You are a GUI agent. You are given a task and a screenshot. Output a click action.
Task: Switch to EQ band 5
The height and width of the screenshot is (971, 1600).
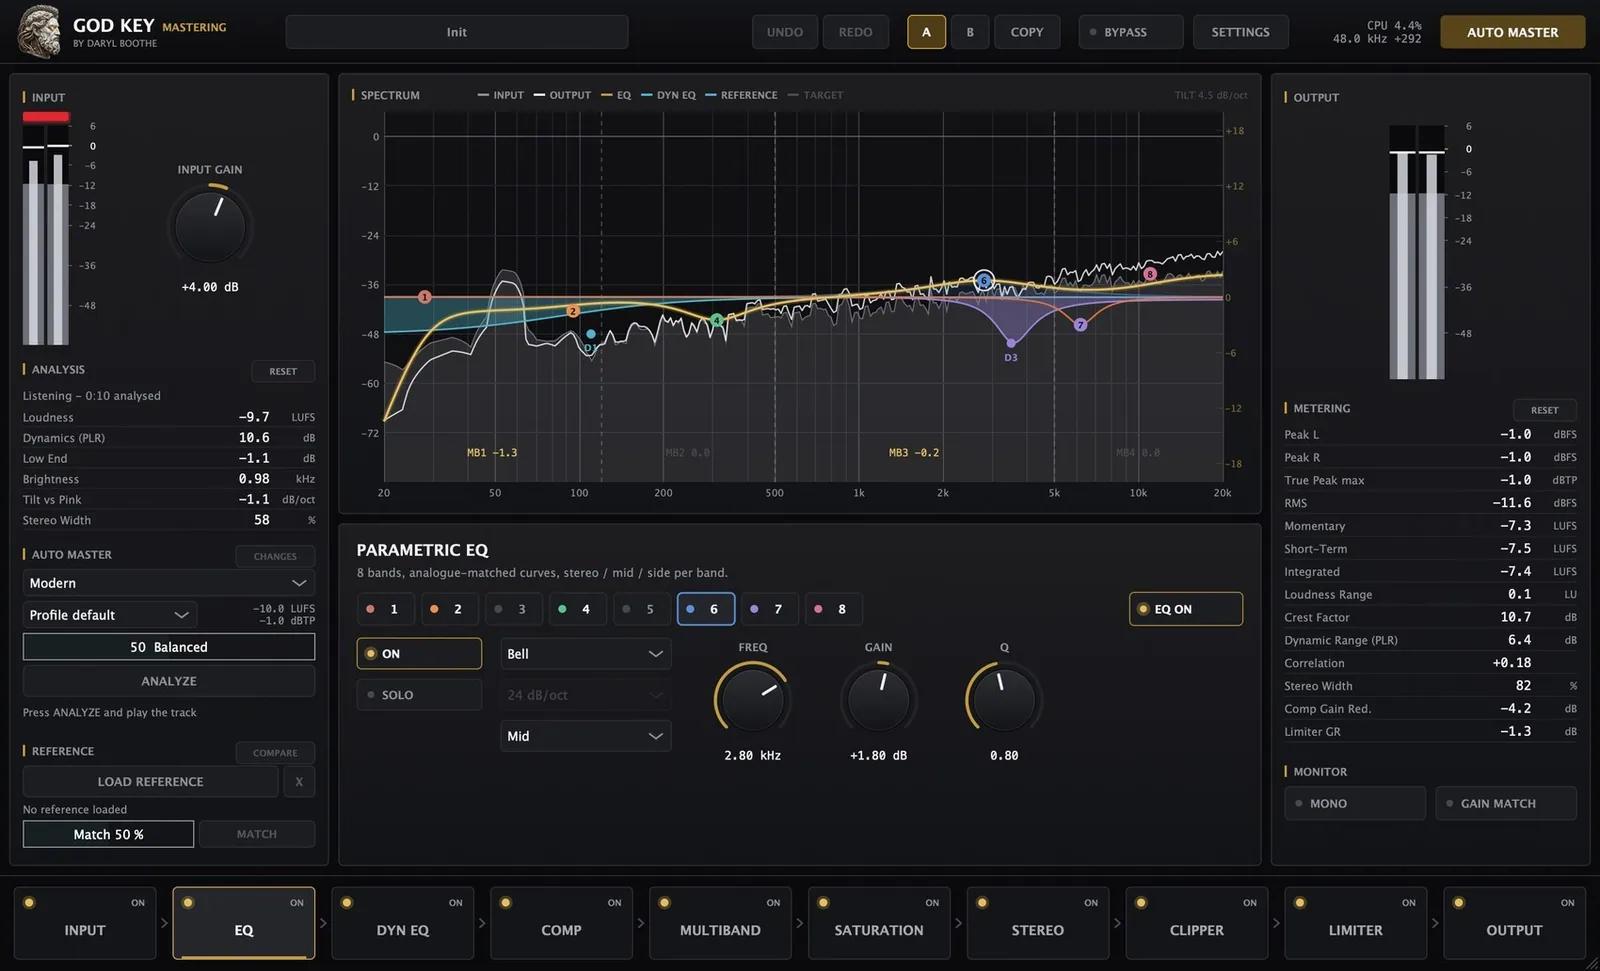(642, 609)
